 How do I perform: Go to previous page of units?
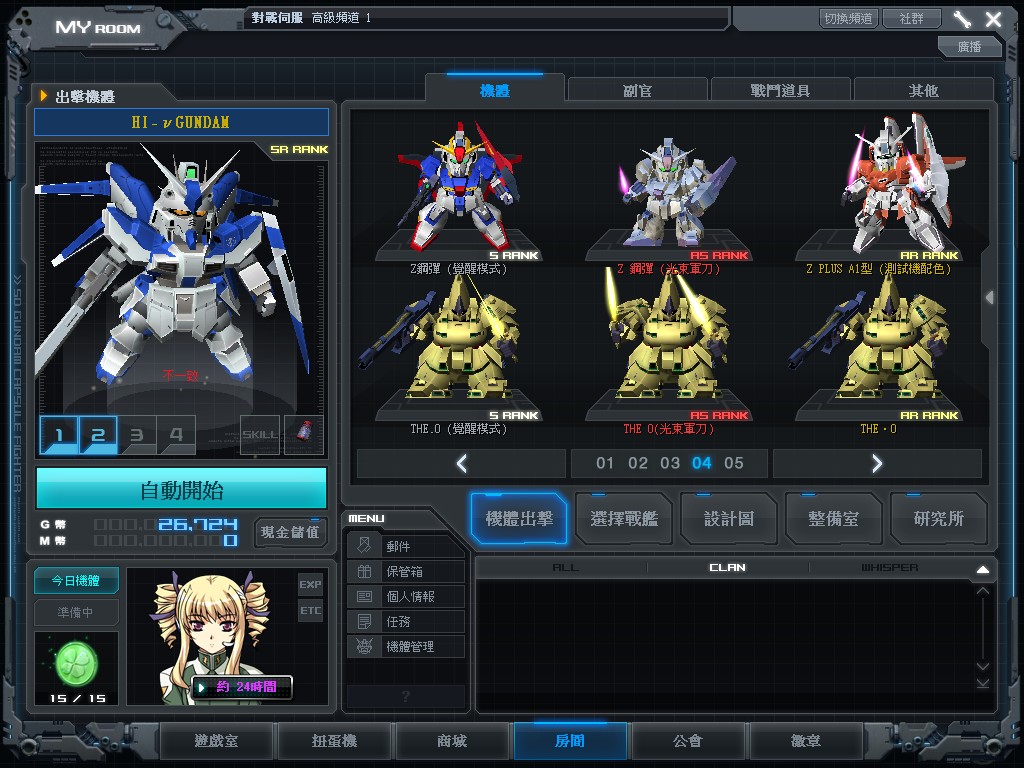click(x=461, y=463)
